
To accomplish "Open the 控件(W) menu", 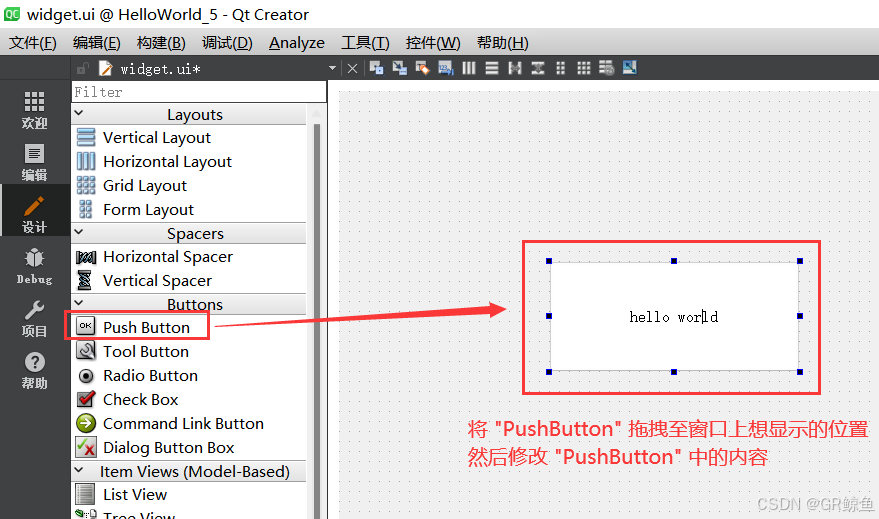I will pyautogui.click(x=433, y=43).
